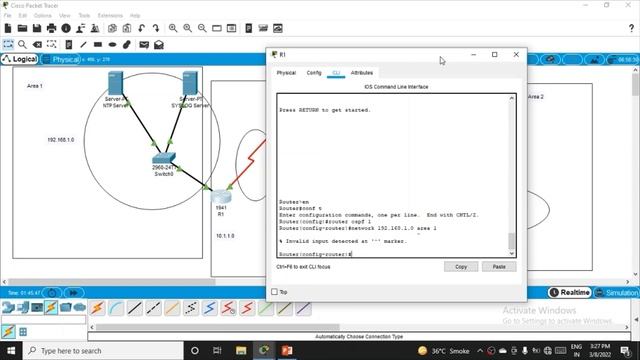This screenshot has width=640, height=360.
Task: Select the Connections lightning category icon
Action: [x=51, y=307]
